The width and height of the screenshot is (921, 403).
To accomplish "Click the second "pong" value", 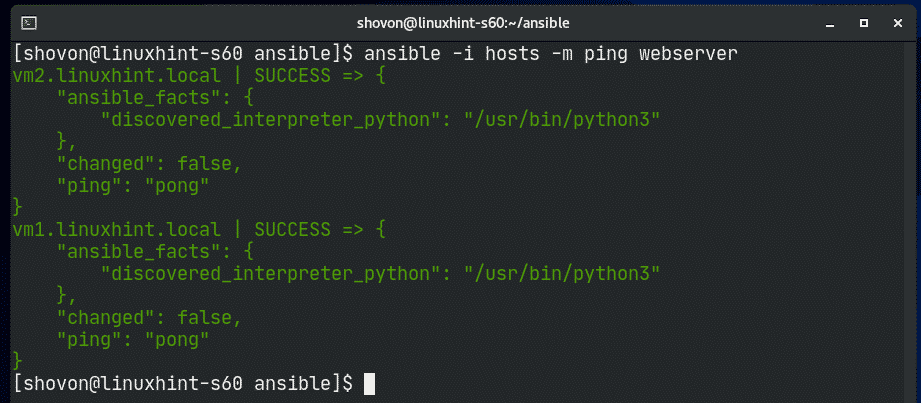I will click(177, 340).
